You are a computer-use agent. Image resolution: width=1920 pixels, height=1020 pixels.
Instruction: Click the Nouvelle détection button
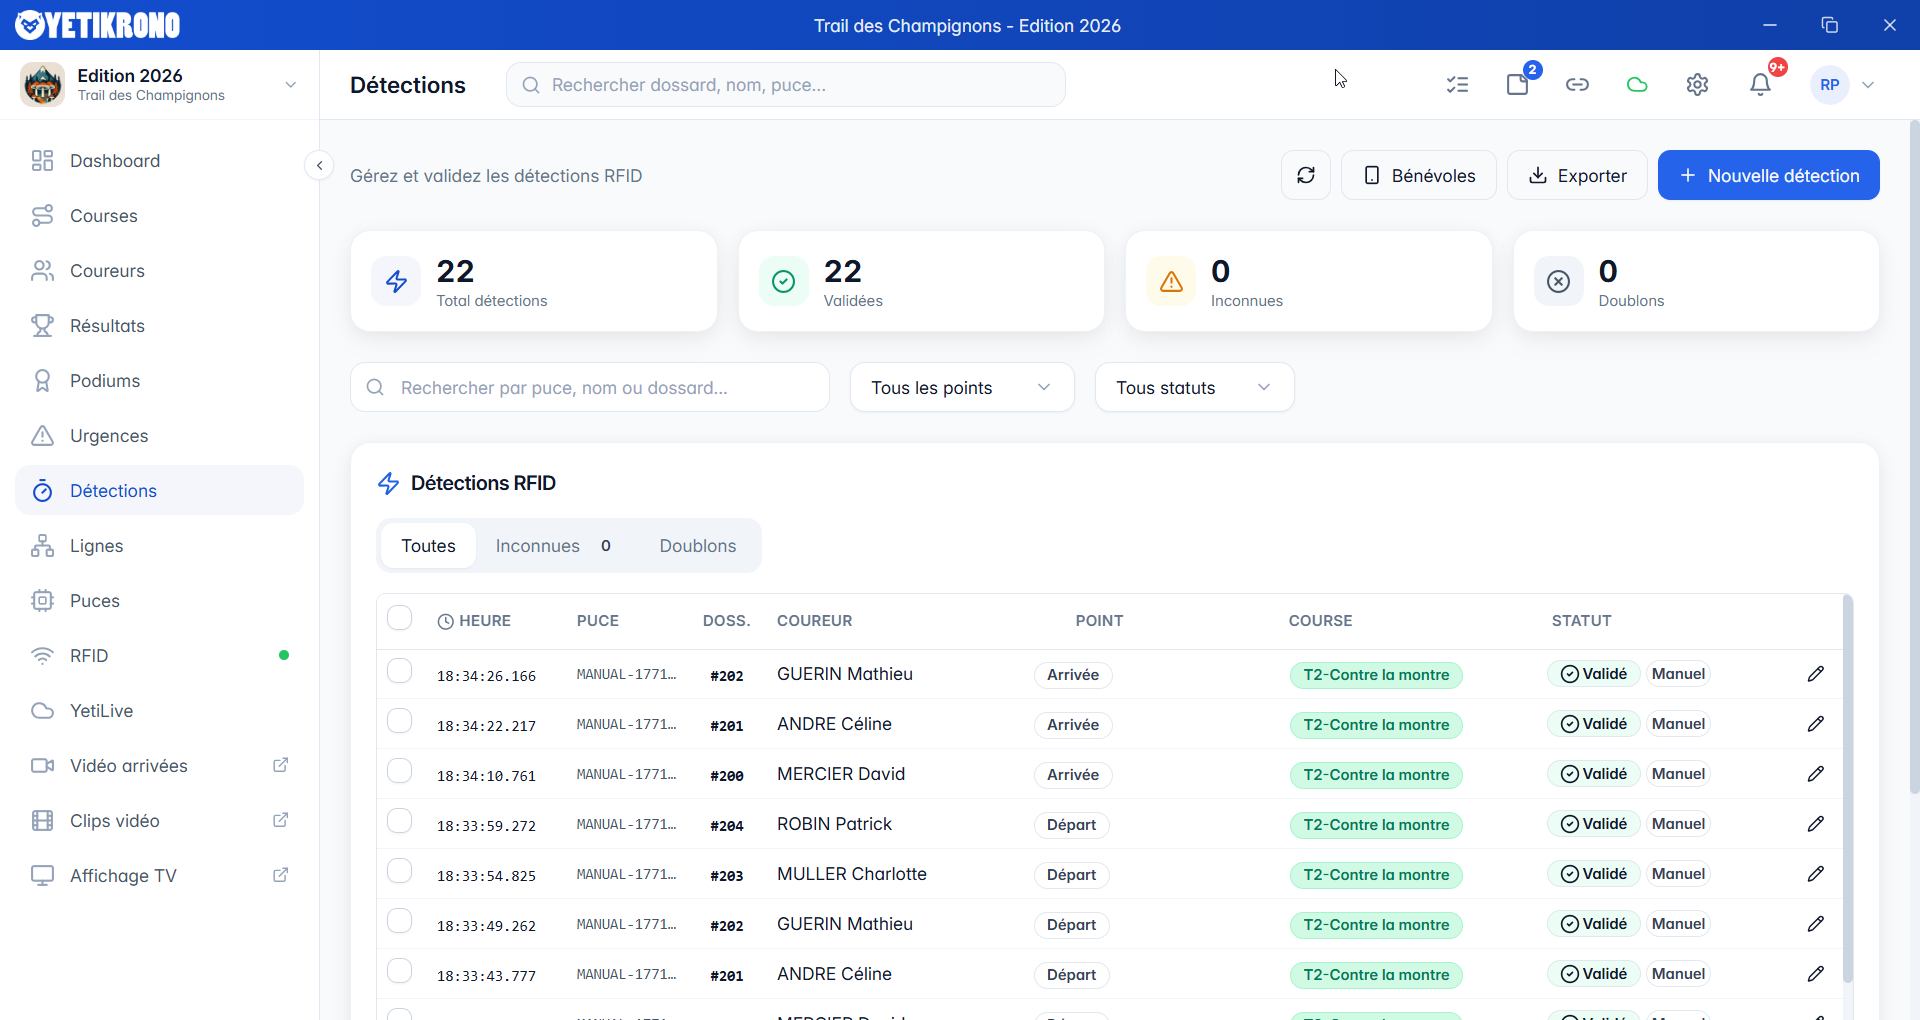(1768, 175)
